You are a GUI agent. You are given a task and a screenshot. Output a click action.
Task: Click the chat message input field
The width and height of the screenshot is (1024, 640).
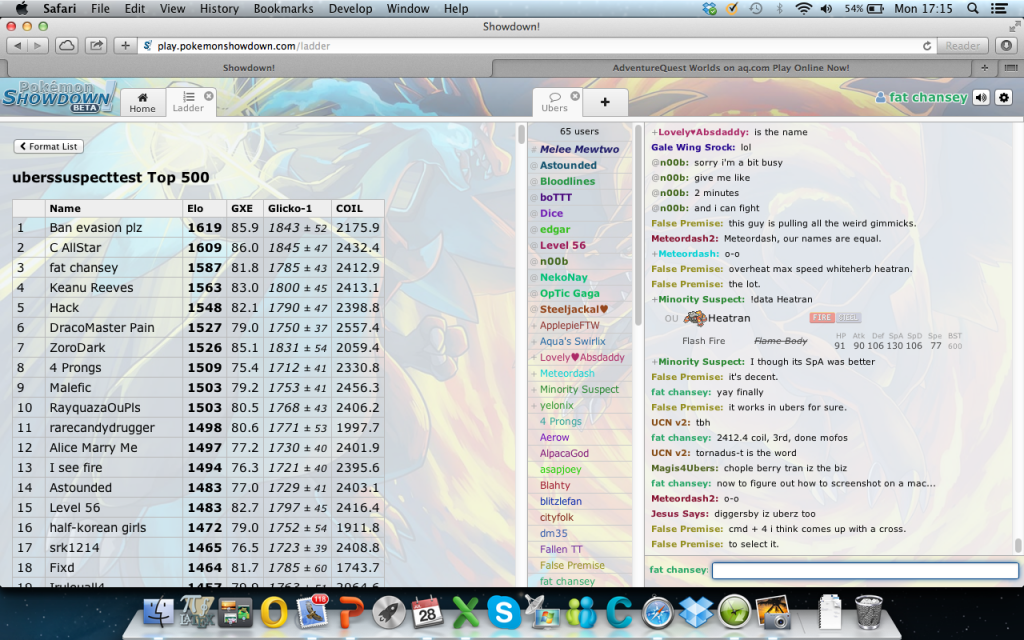click(x=865, y=570)
